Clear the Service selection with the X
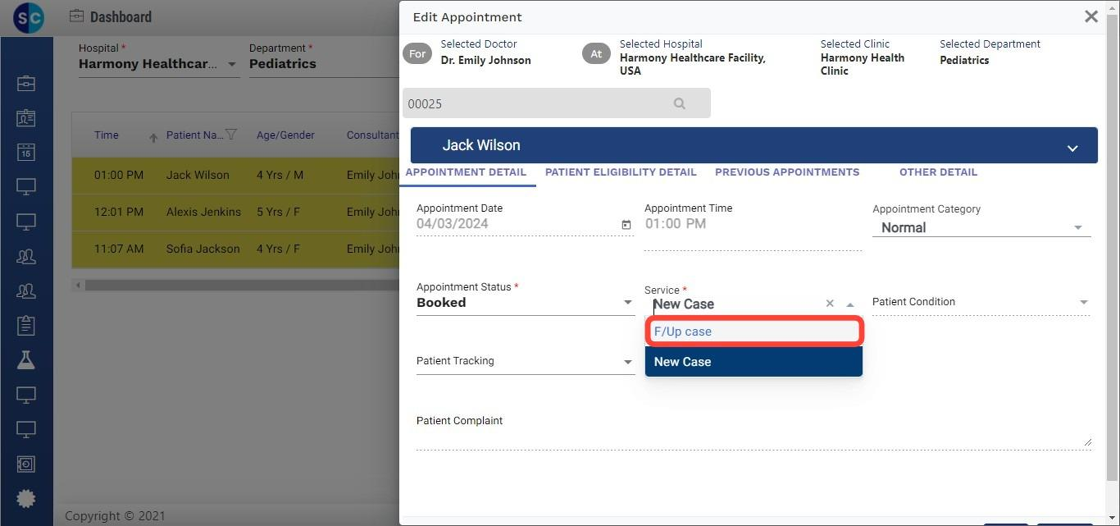The image size is (1120, 526). point(830,304)
